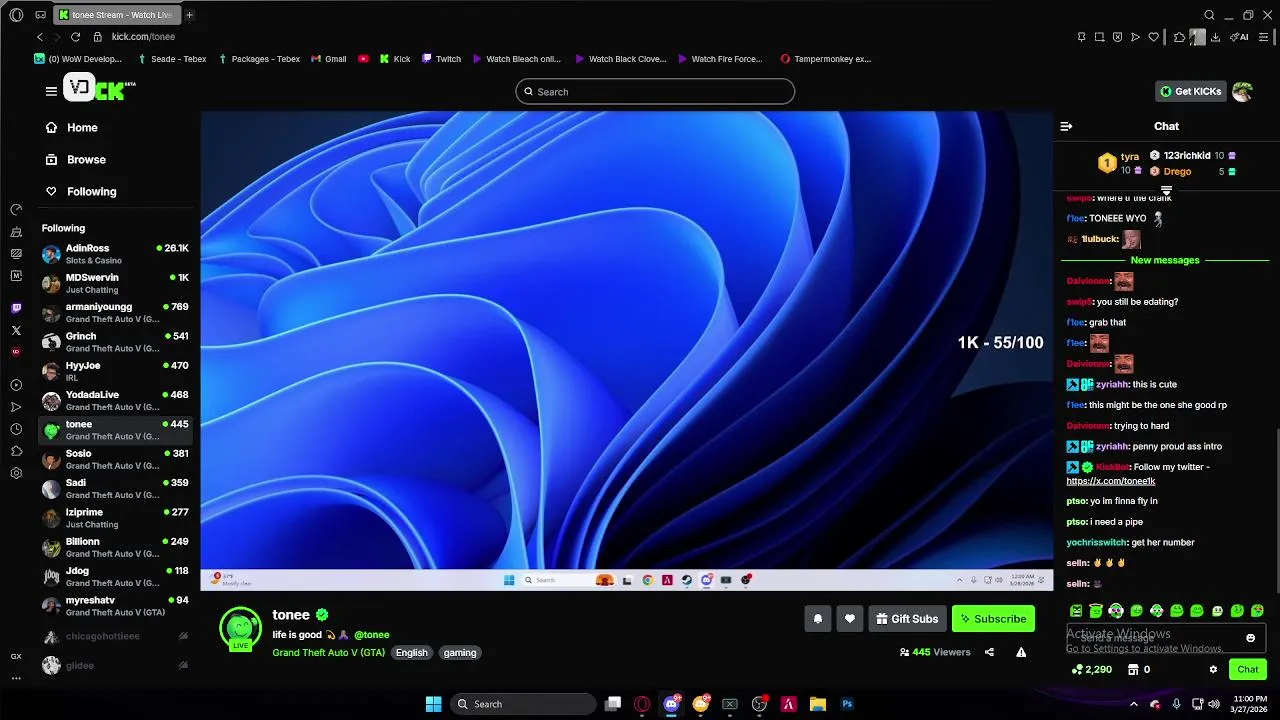This screenshot has width=1280, height=720.
Task: Report the stream warning icon
Action: pyautogui.click(x=1021, y=652)
